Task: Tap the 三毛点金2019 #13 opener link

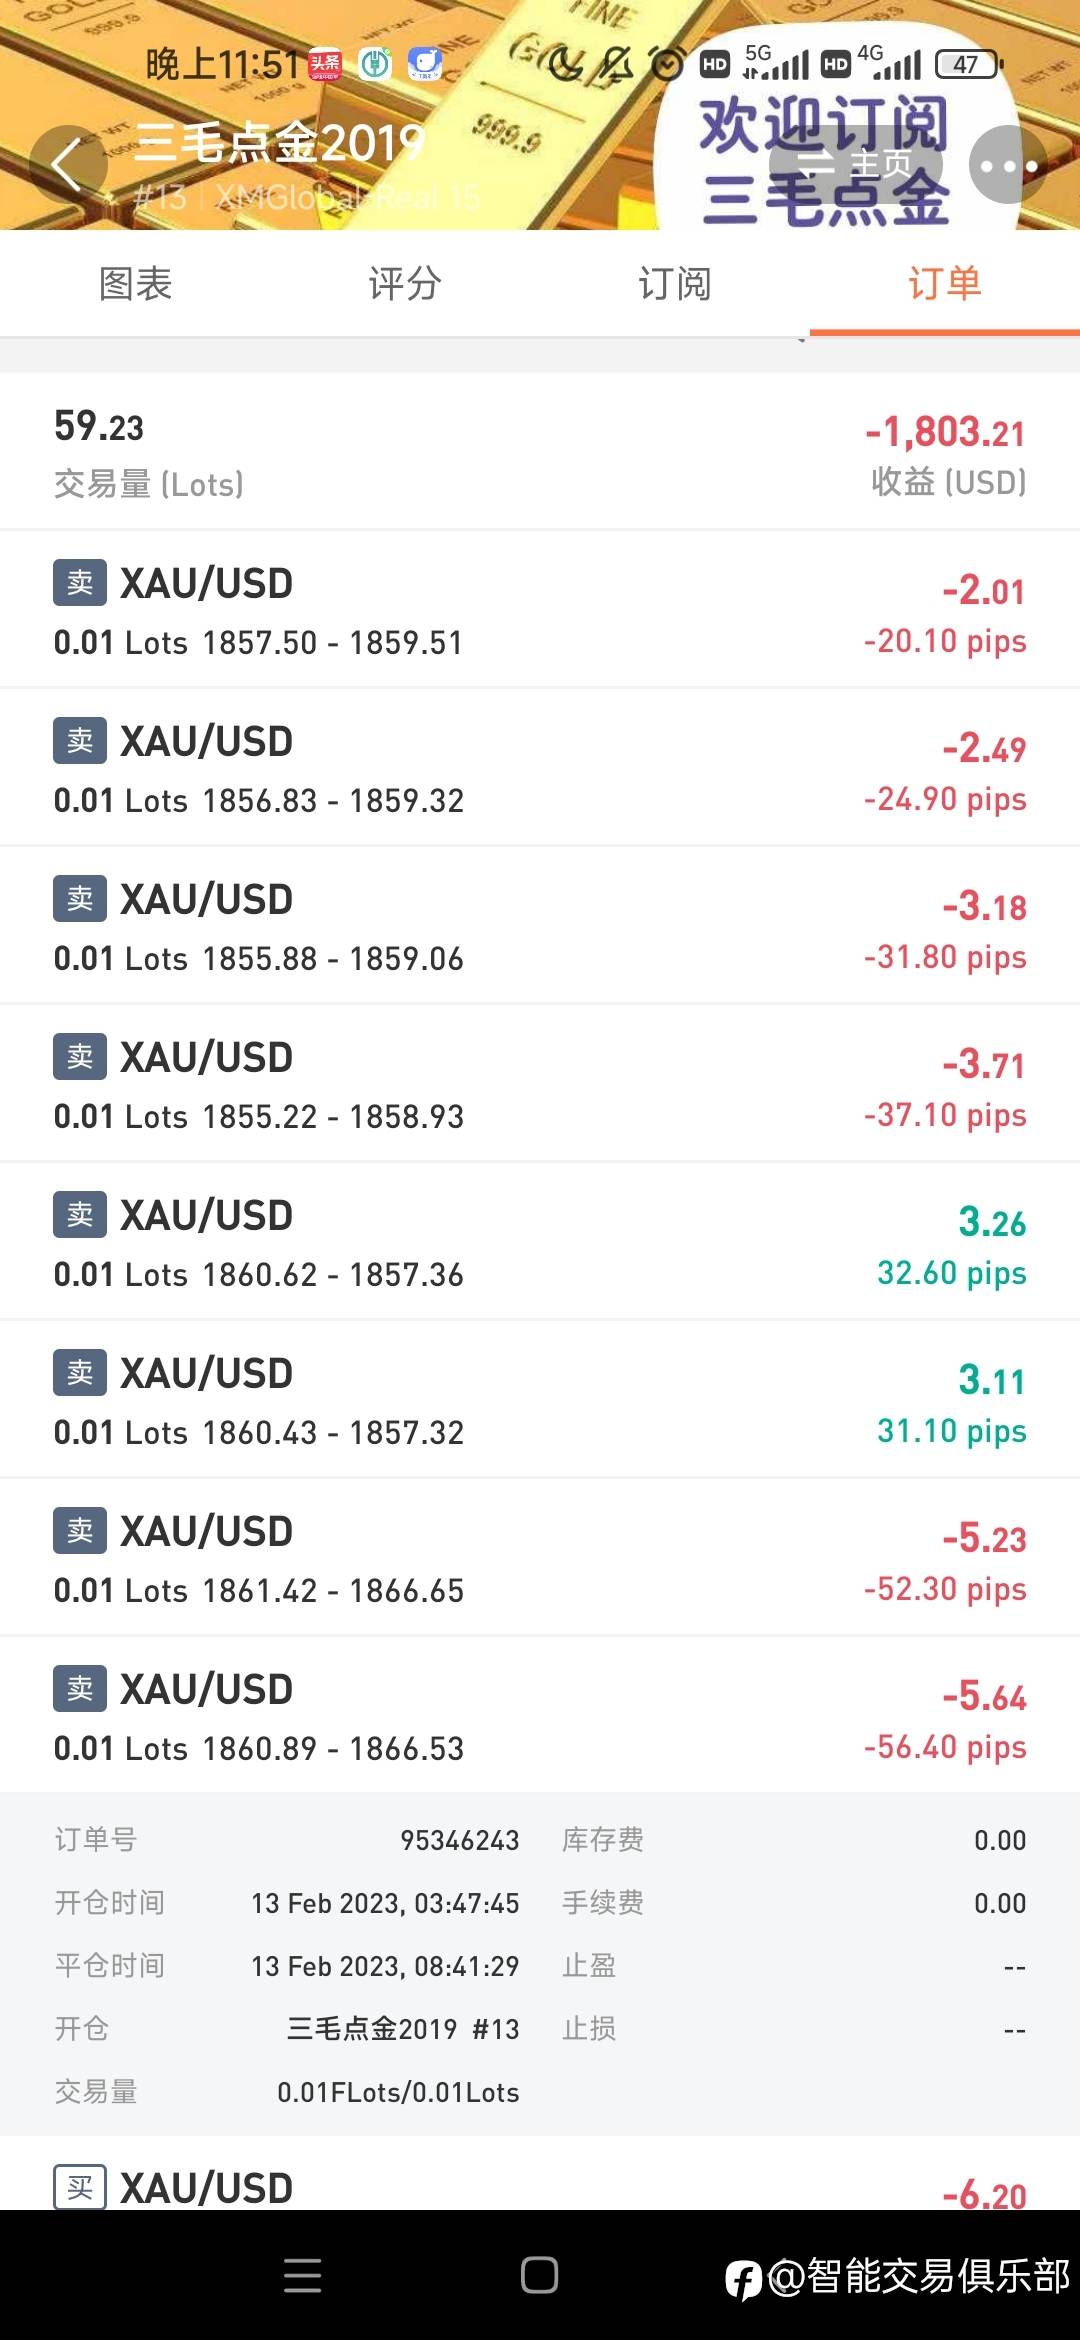Action: [x=403, y=2029]
